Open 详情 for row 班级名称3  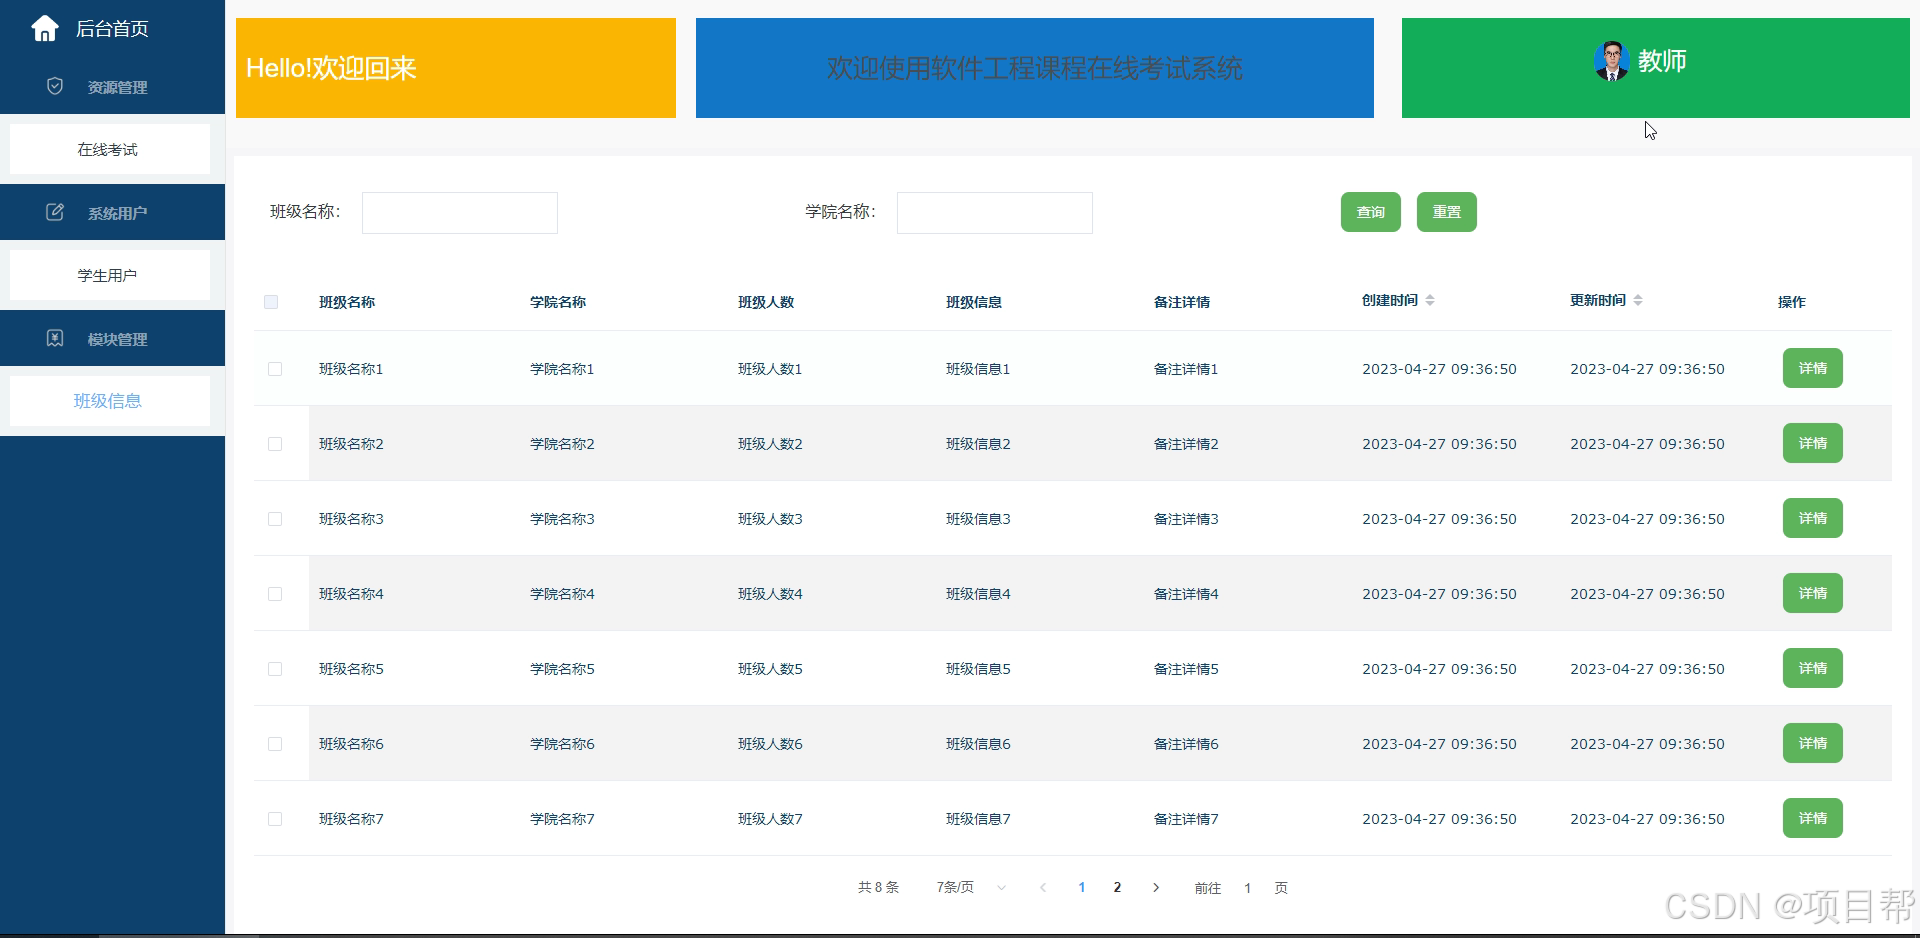click(1813, 518)
